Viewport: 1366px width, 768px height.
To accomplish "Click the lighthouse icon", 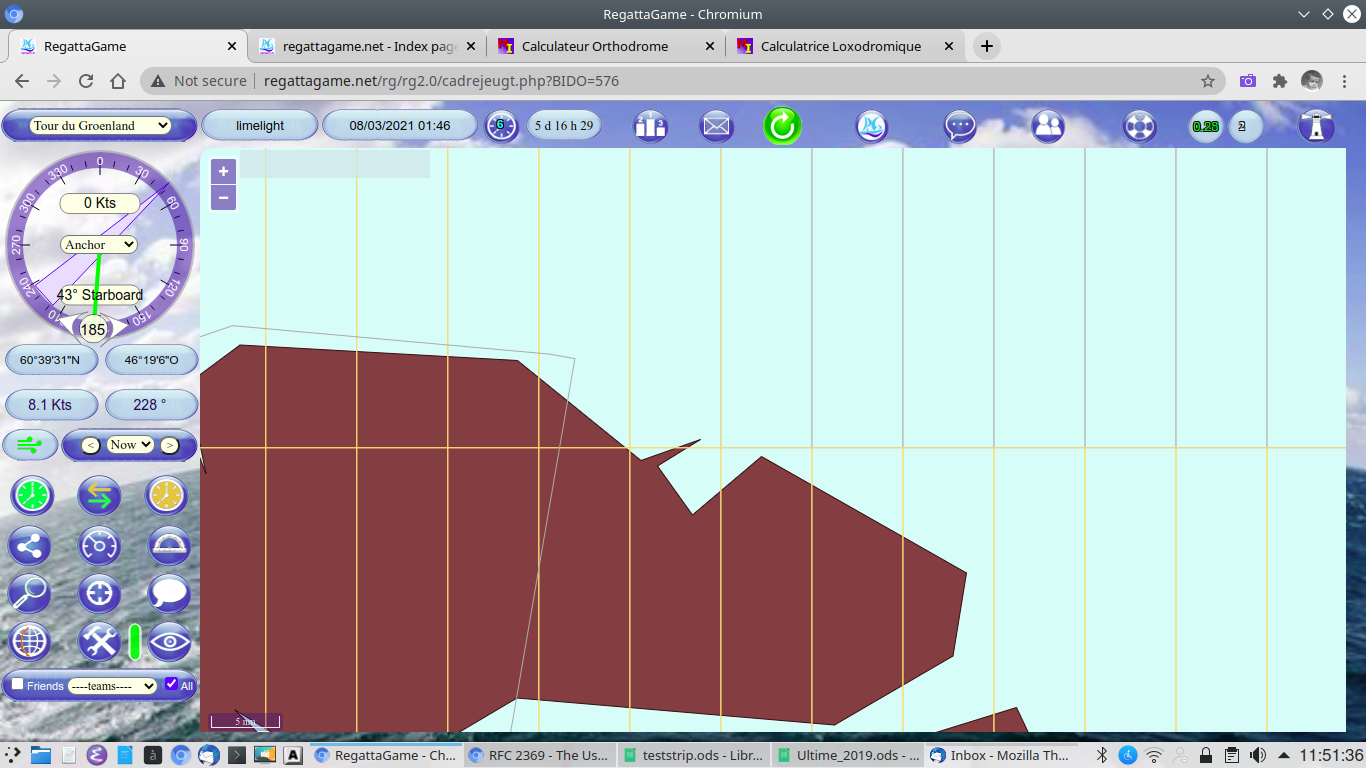I will (x=1316, y=126).
